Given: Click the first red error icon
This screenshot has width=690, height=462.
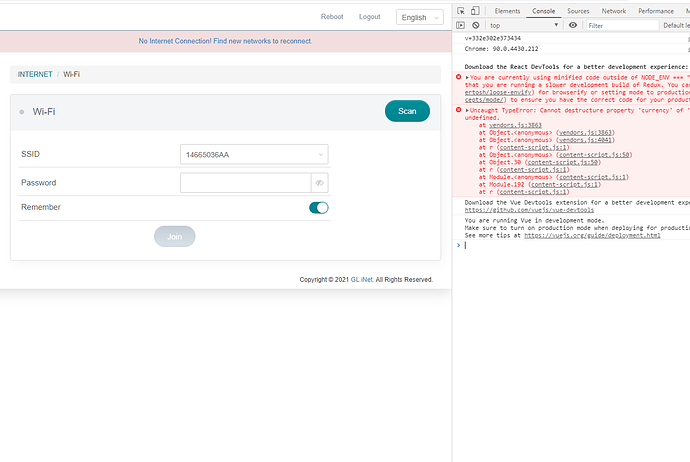Looking at the screenshot, I should 459,77.
